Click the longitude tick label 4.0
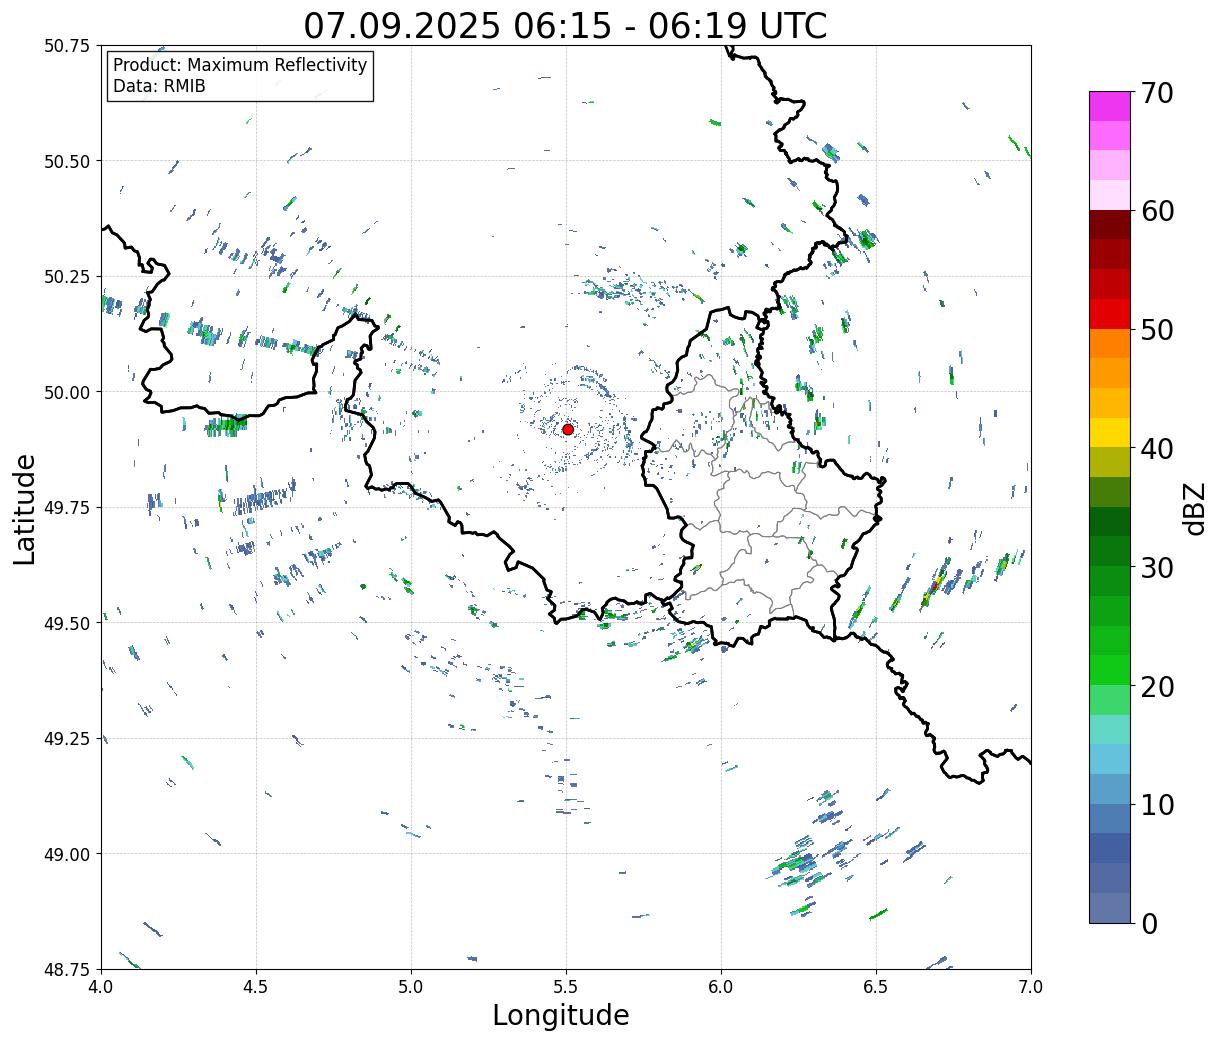 coord(101,986)
